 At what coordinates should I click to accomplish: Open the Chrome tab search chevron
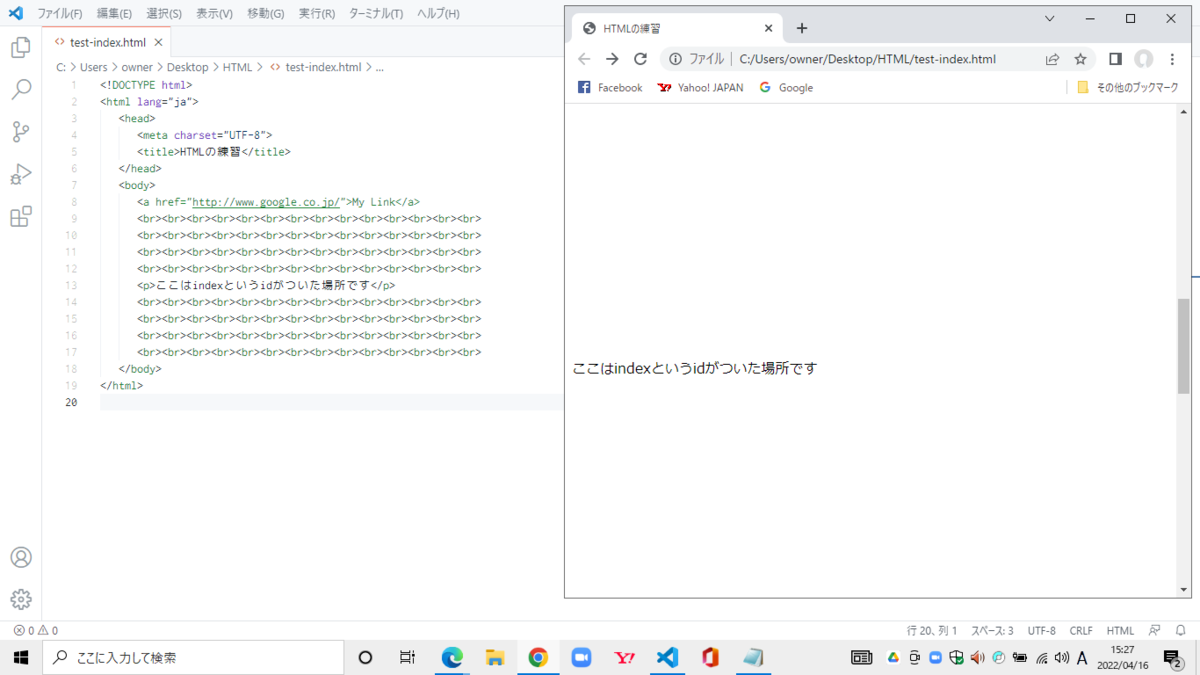coord(1049,18)
